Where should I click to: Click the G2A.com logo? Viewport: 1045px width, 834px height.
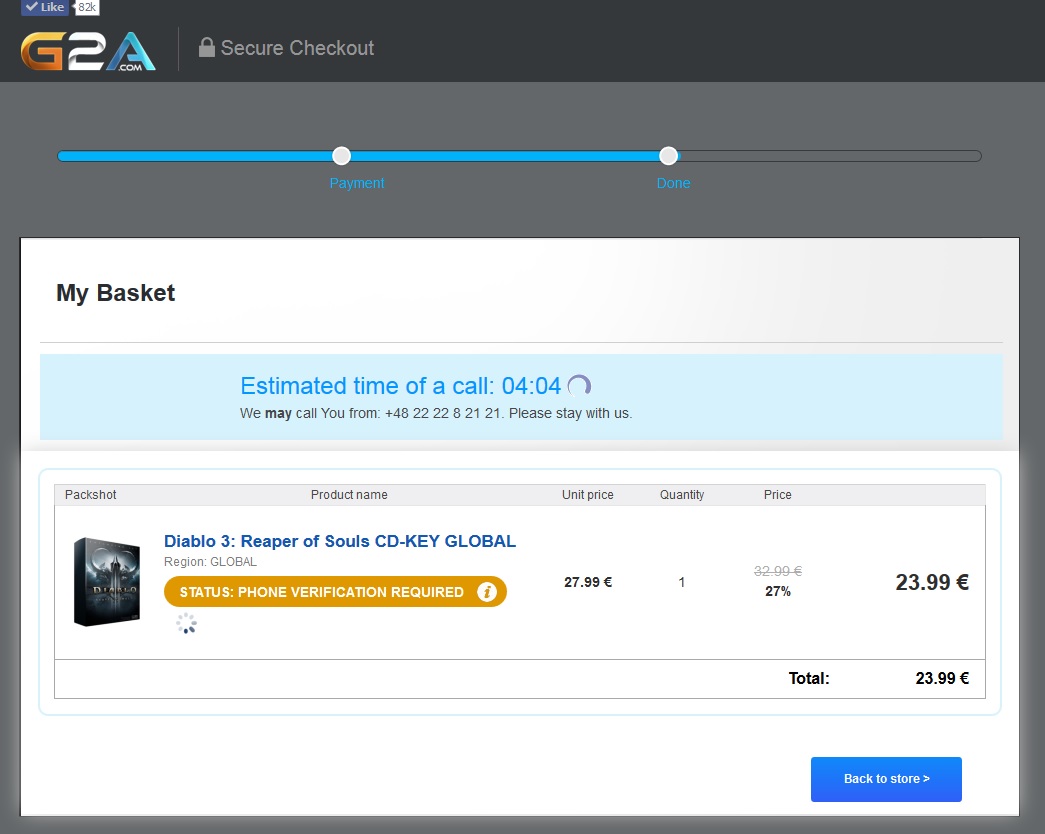coord(88,50)
